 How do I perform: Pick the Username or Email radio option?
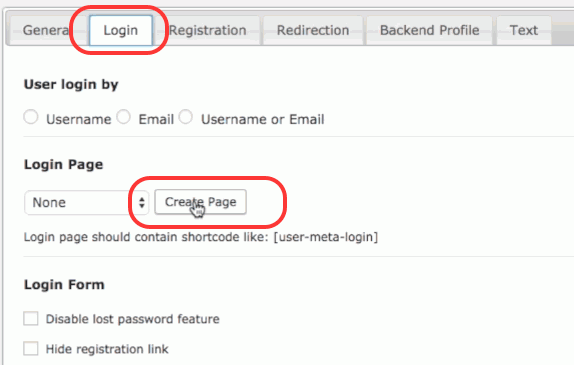click(186, 117)
